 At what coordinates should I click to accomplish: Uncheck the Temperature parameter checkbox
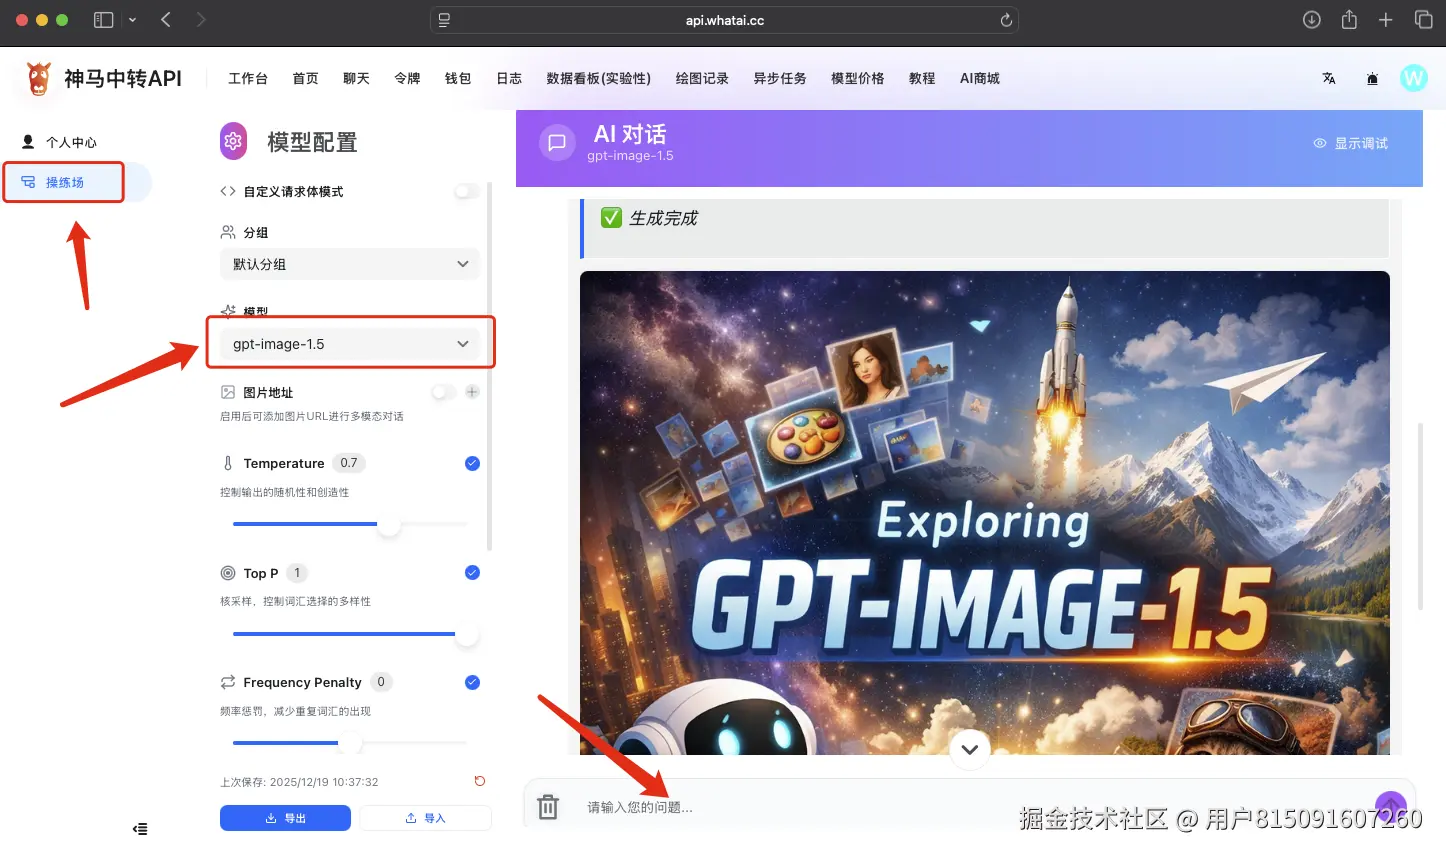coord(471,463)
